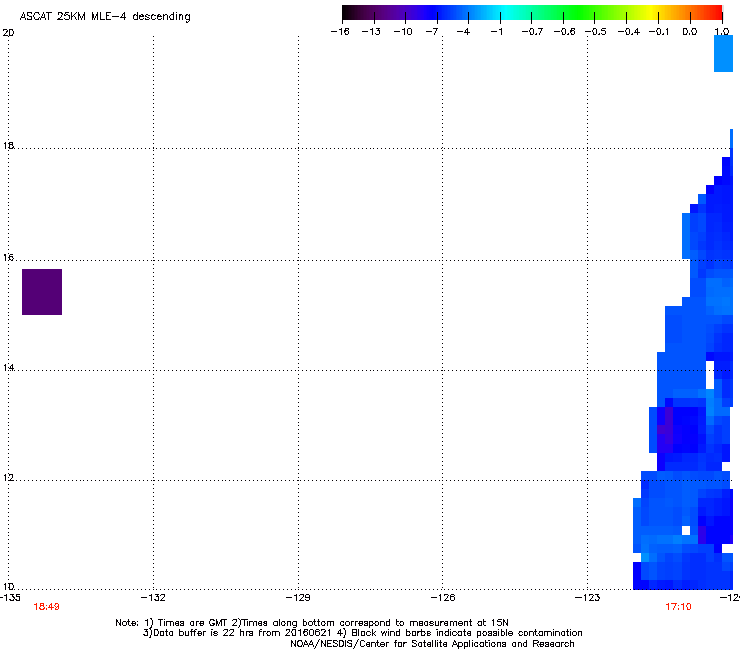Screen dimensions: 740x650
Task: Click the purple data square near 16N
Action: coord(42,292)
